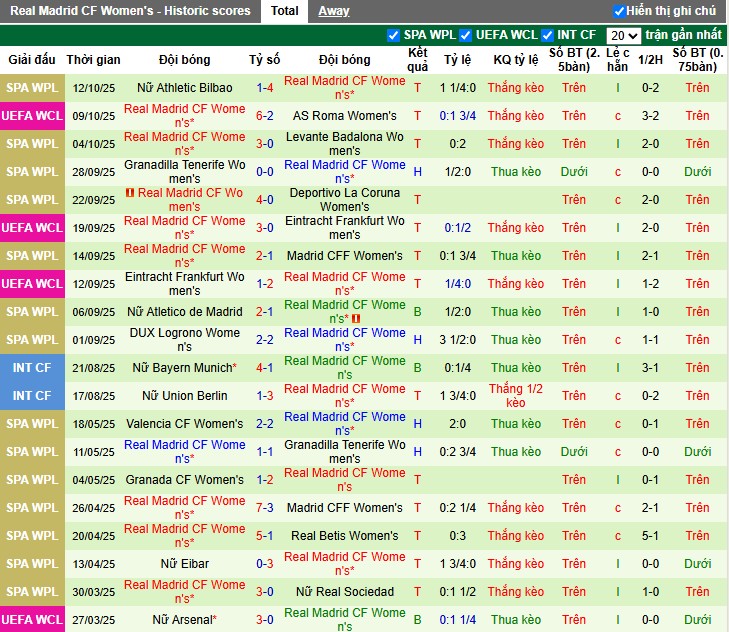The height and width of the screenshot is (632, 729).
Task: Open the 20 recent matches dropdown
Action: tap(624, 35)
